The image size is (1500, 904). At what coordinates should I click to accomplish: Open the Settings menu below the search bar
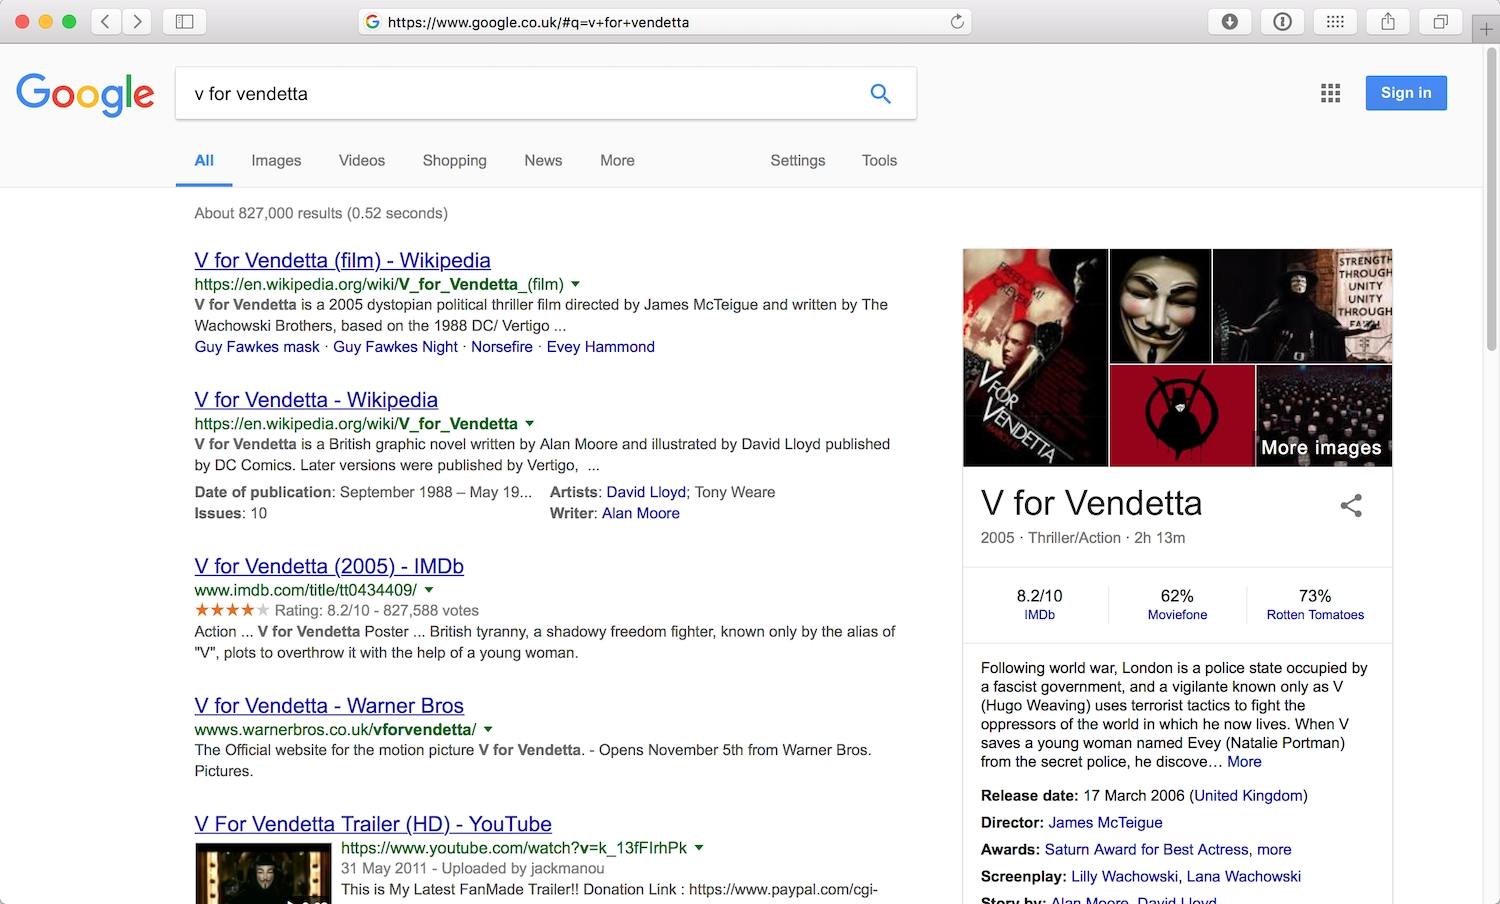pos(797,160)
